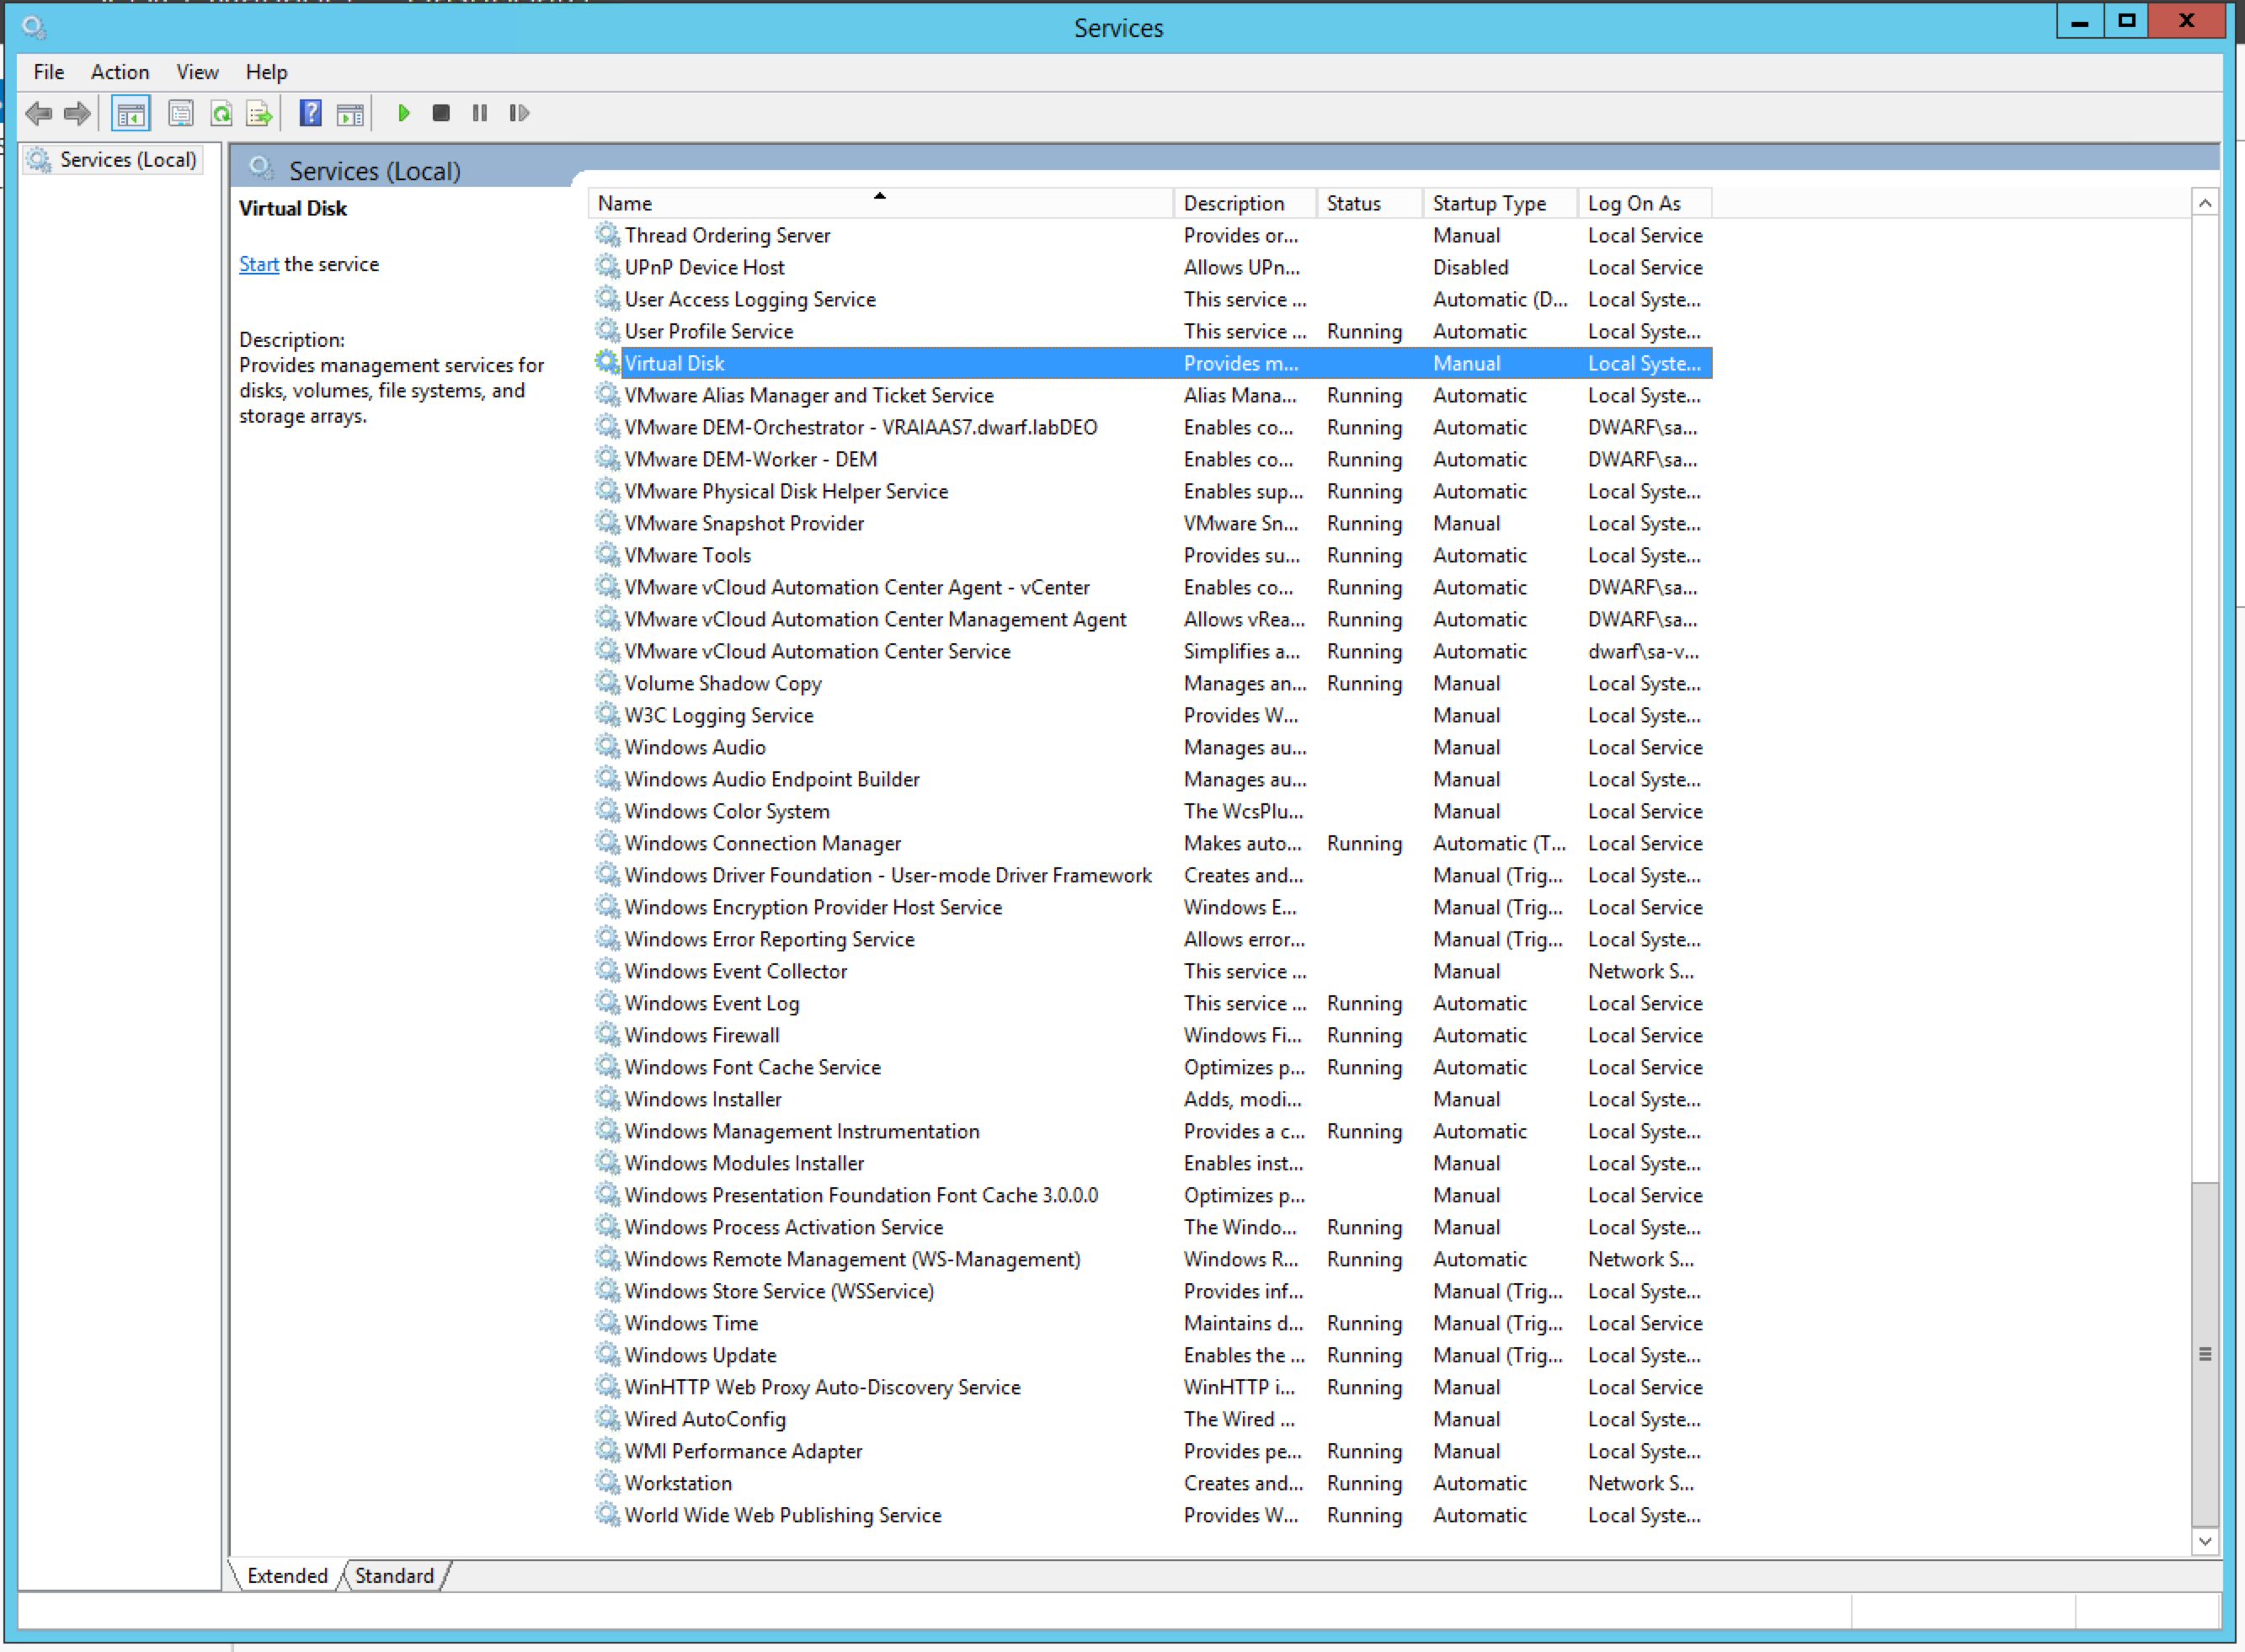Screen dimensions: 2245x1652
Task: Select Windows Store Service (WSService) row
Action: tap(1152, 1291)
